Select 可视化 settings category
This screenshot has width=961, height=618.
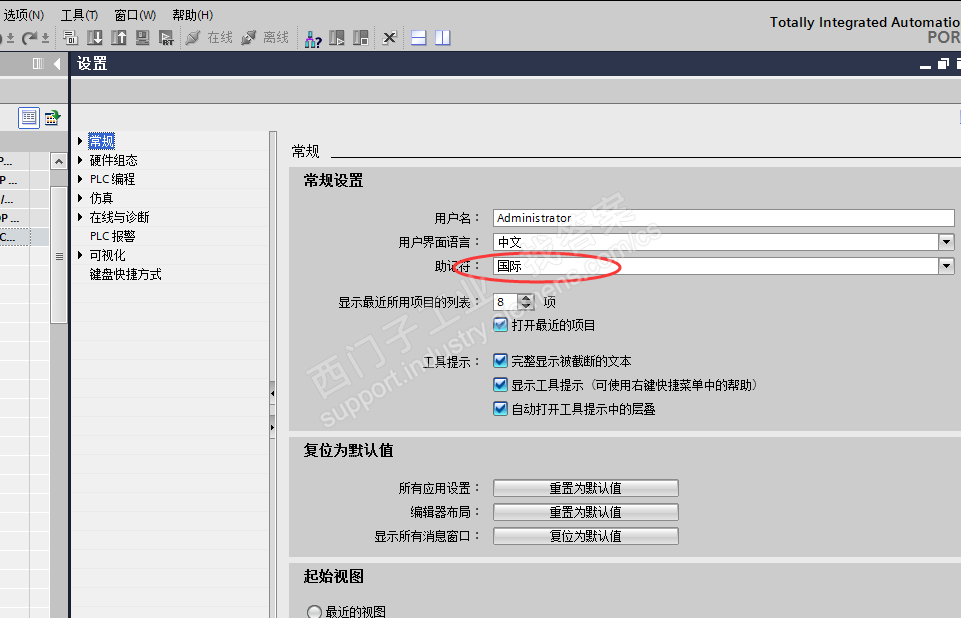coord(107,255)
